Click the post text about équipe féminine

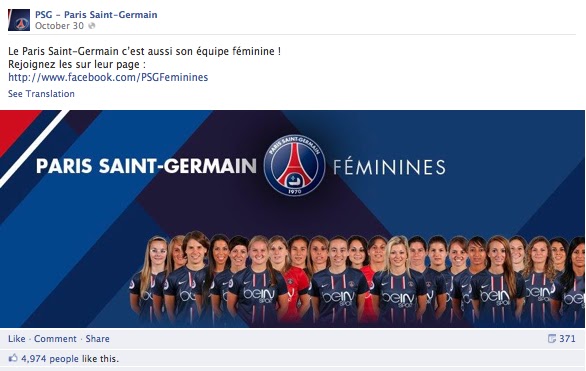[144, 51]
